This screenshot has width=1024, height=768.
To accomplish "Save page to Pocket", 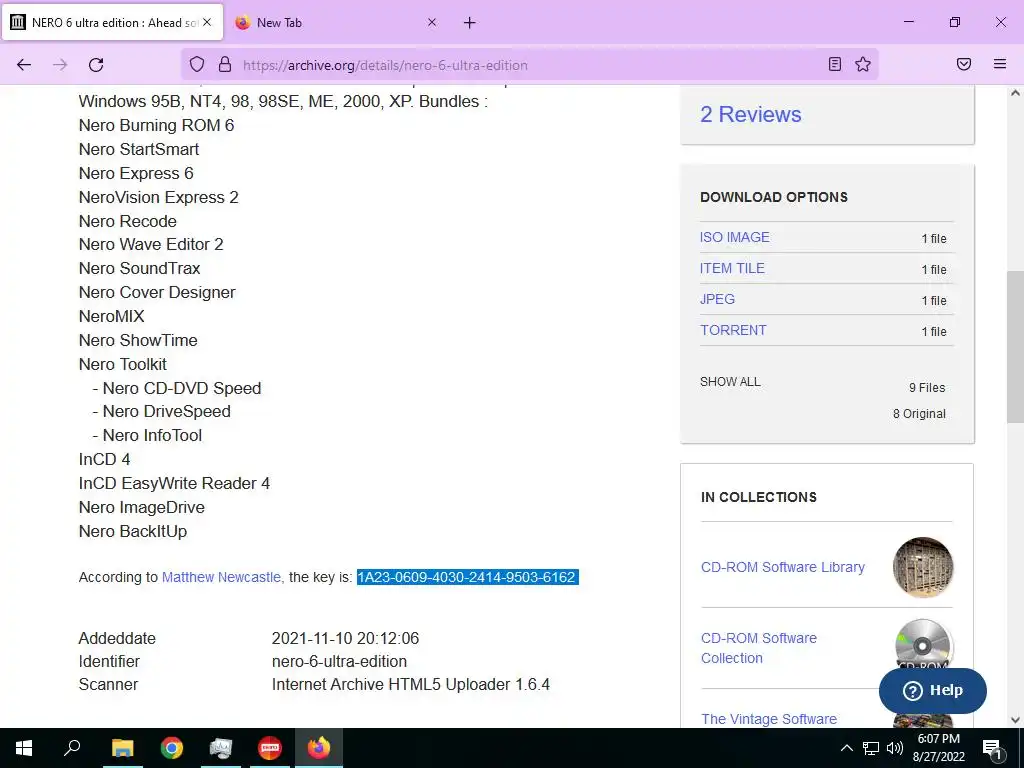I will [x=964, y=64].
